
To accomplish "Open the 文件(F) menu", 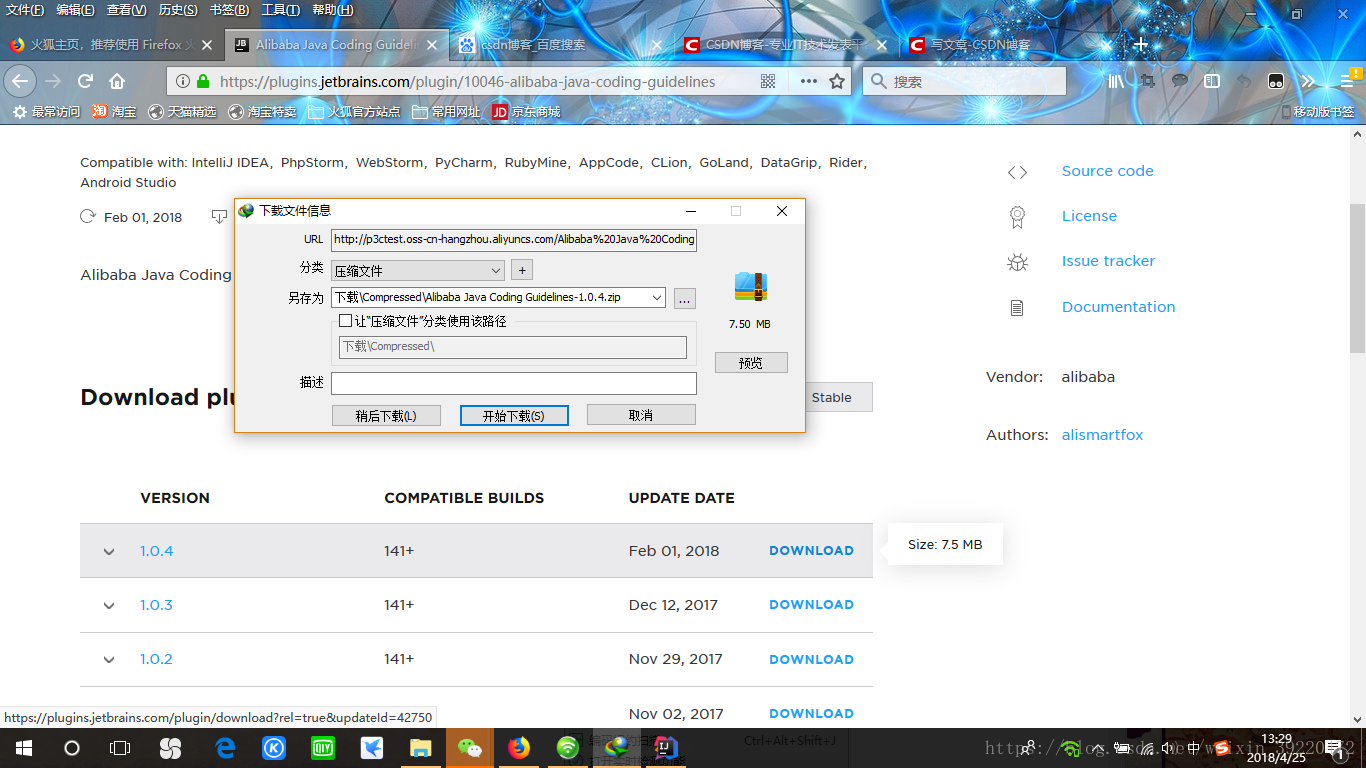I will [25, 10].
